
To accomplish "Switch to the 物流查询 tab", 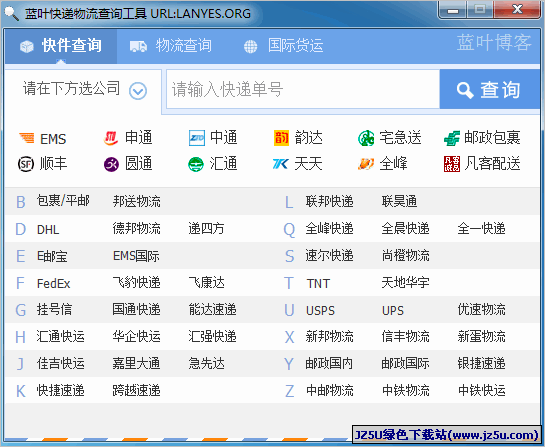I will (171, 46).
